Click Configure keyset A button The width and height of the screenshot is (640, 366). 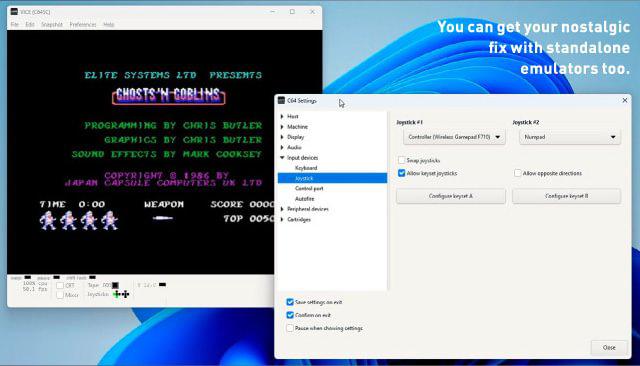click(x=451, y=196)
